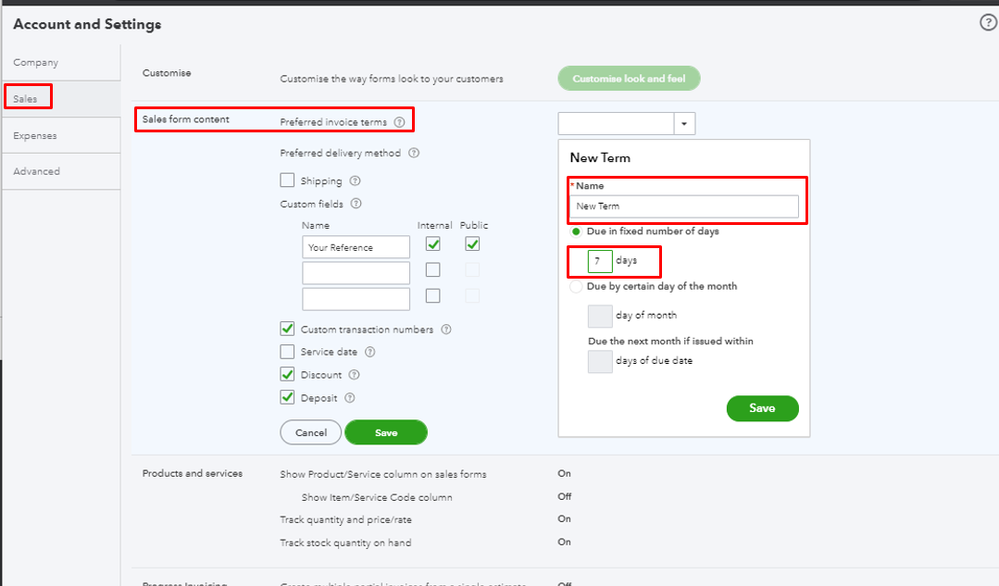Click help icon next to Service date
The height and width of the screenshot is (586, 999).
[370, 352]
